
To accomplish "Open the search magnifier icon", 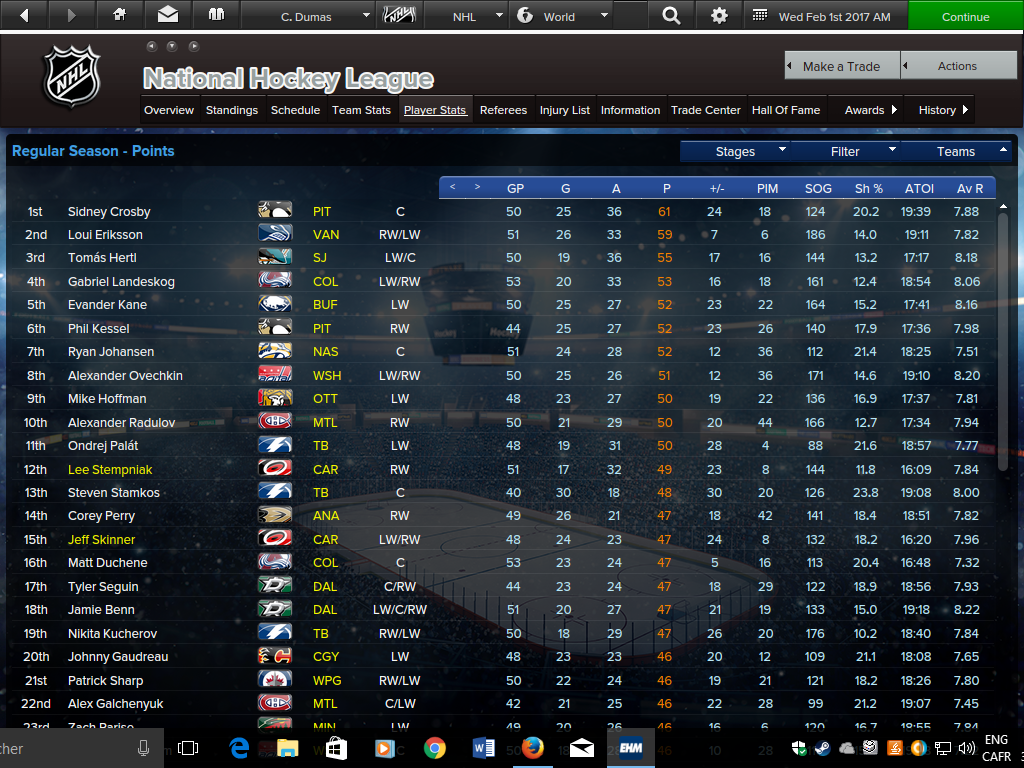I will 671,16.
